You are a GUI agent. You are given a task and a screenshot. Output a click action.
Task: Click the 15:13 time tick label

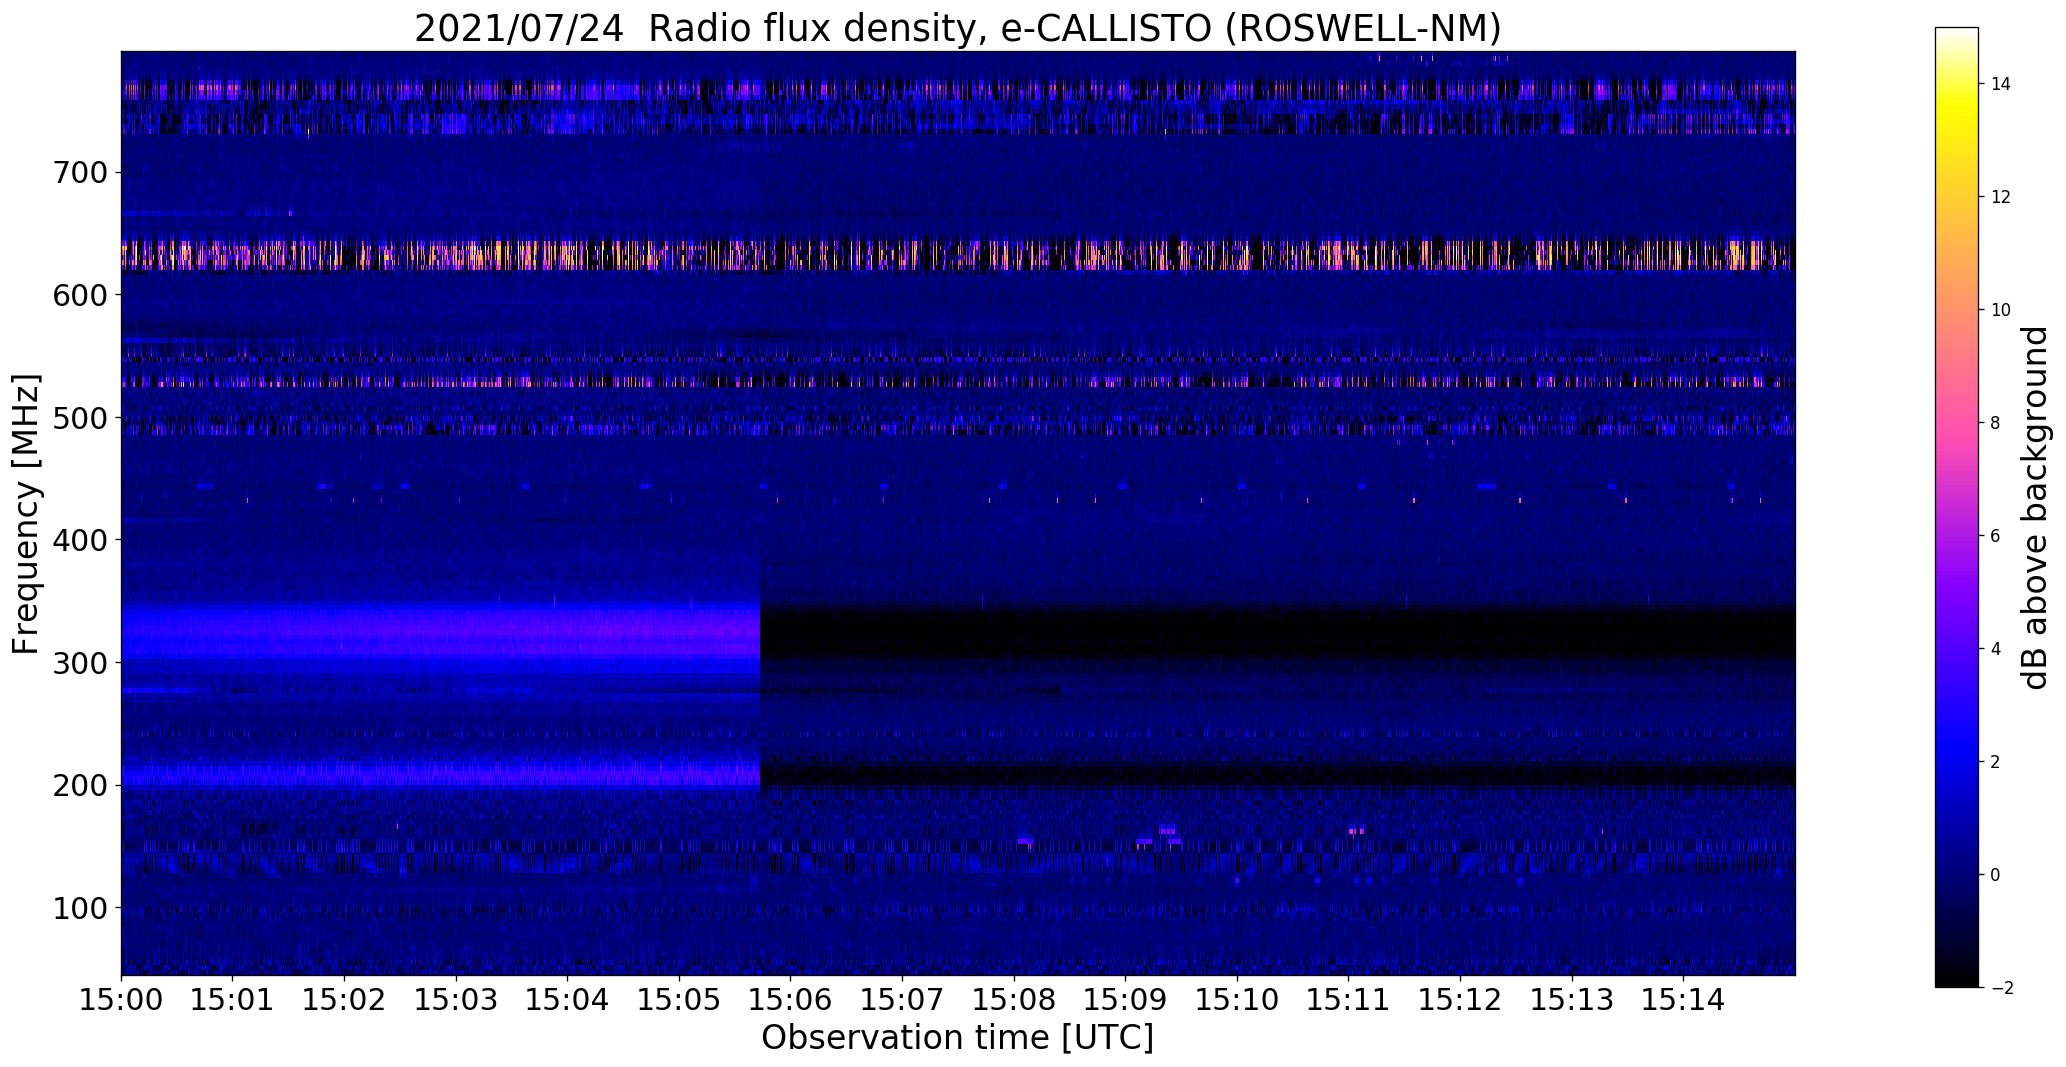click(x=1572, y=999)
